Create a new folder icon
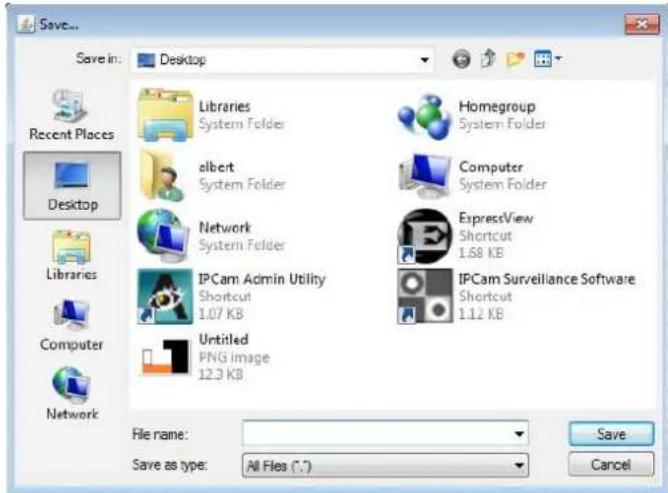 (515, 59)
